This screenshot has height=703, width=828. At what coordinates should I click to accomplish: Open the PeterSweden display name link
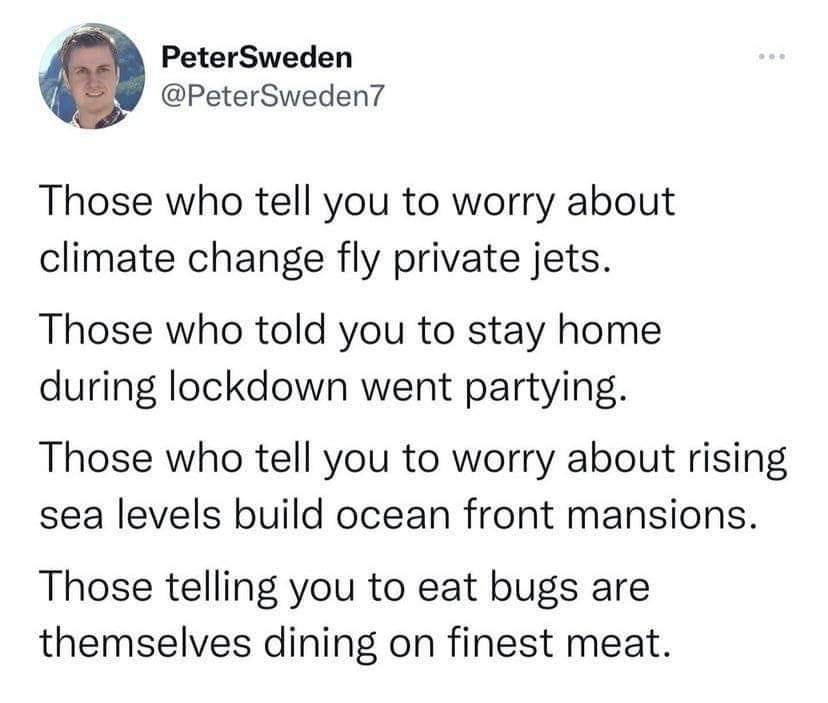click(x=257, y=57)
